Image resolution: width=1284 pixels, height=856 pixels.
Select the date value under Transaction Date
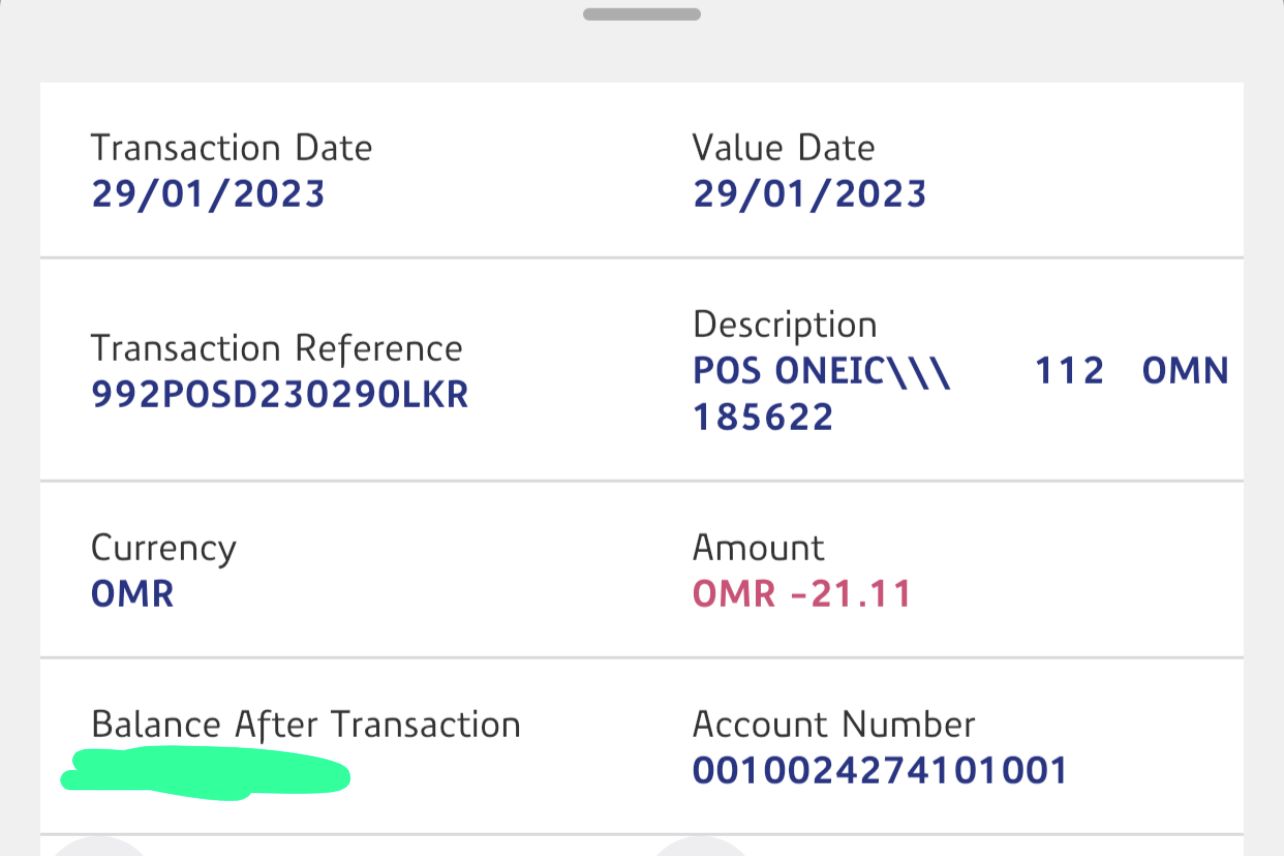pyautogui.click(x=208, y=193)
